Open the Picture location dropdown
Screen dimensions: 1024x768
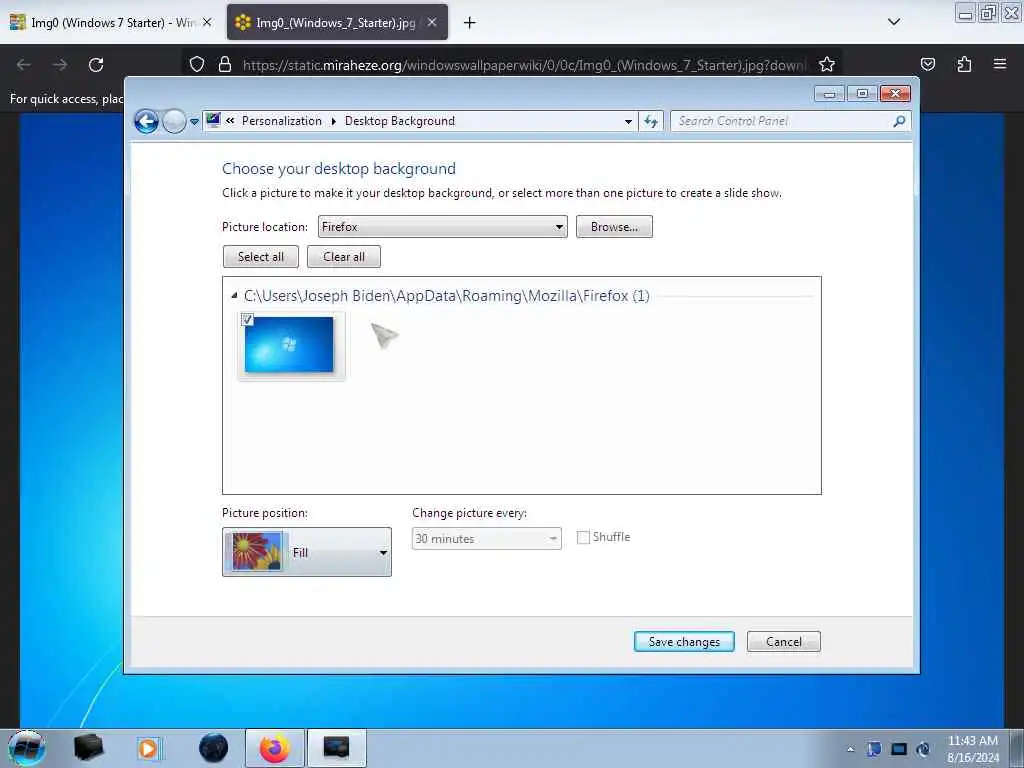pyautogui.click(x=442, y=227)
